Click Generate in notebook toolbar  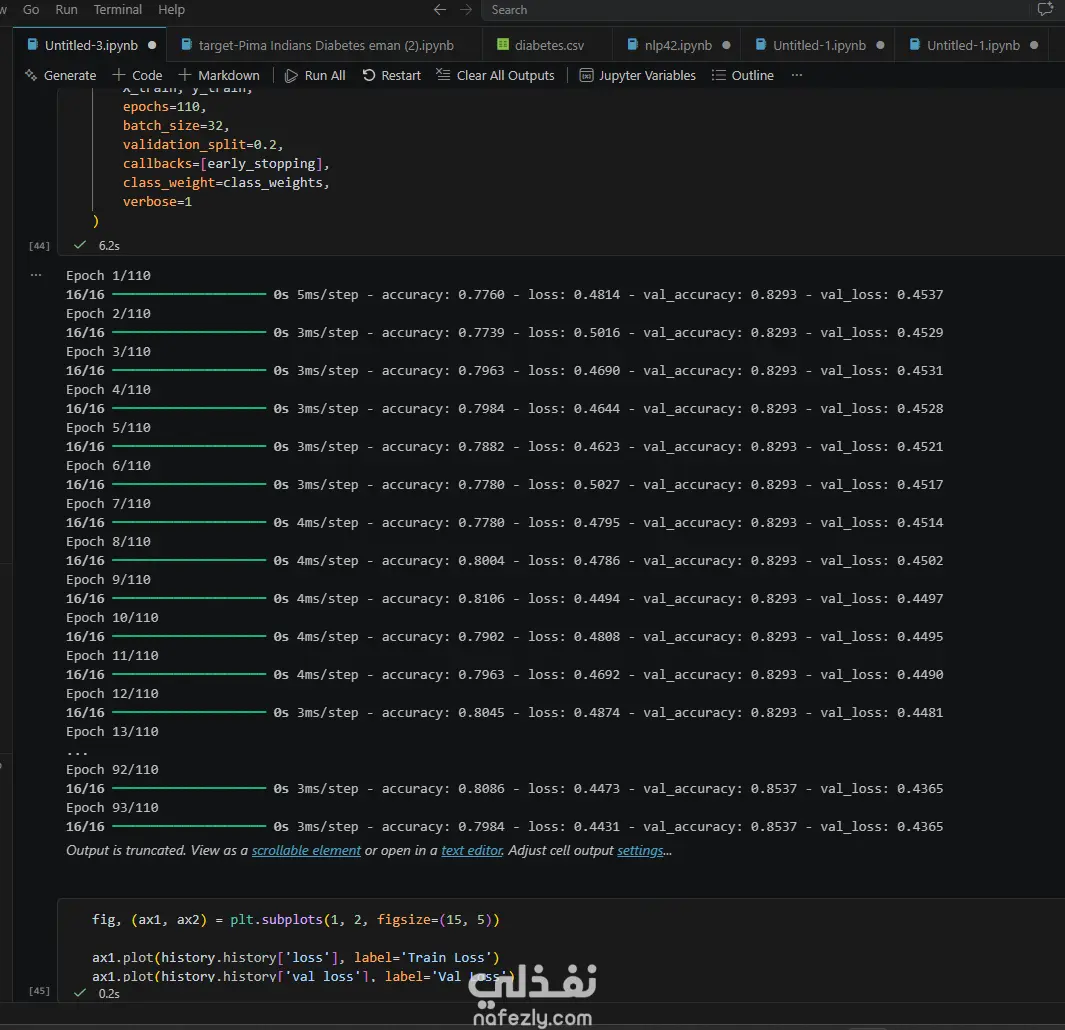pyautogui.click(x=60, y=75)
